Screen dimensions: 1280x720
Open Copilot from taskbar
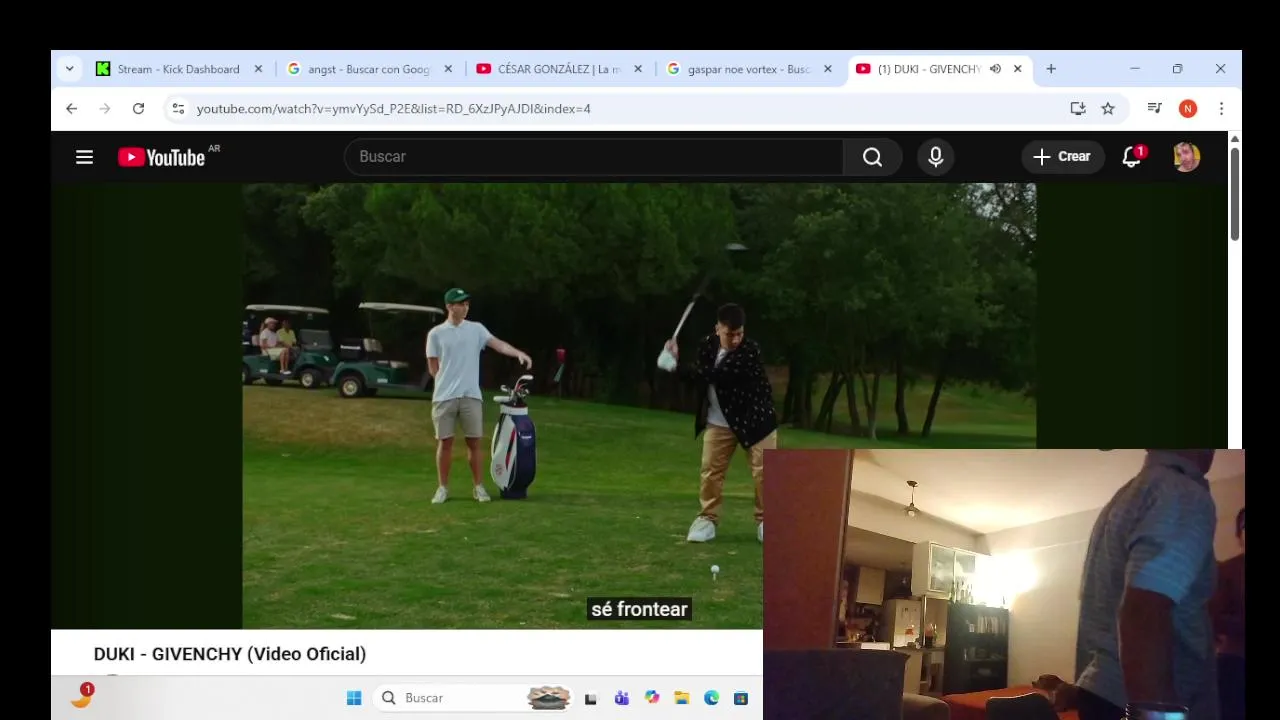(652, 698)
